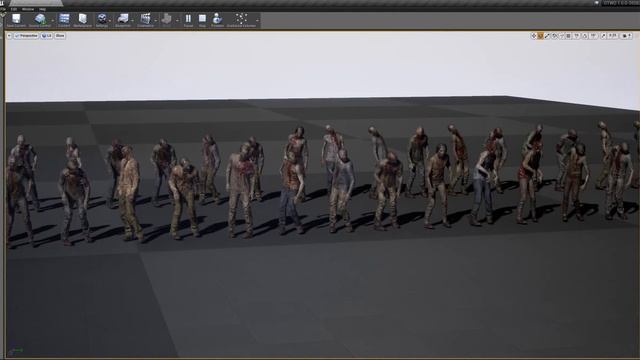Click the Possess player icon
Image resolution: width=640 pixels, height=360 pixels.
point(217,20)
